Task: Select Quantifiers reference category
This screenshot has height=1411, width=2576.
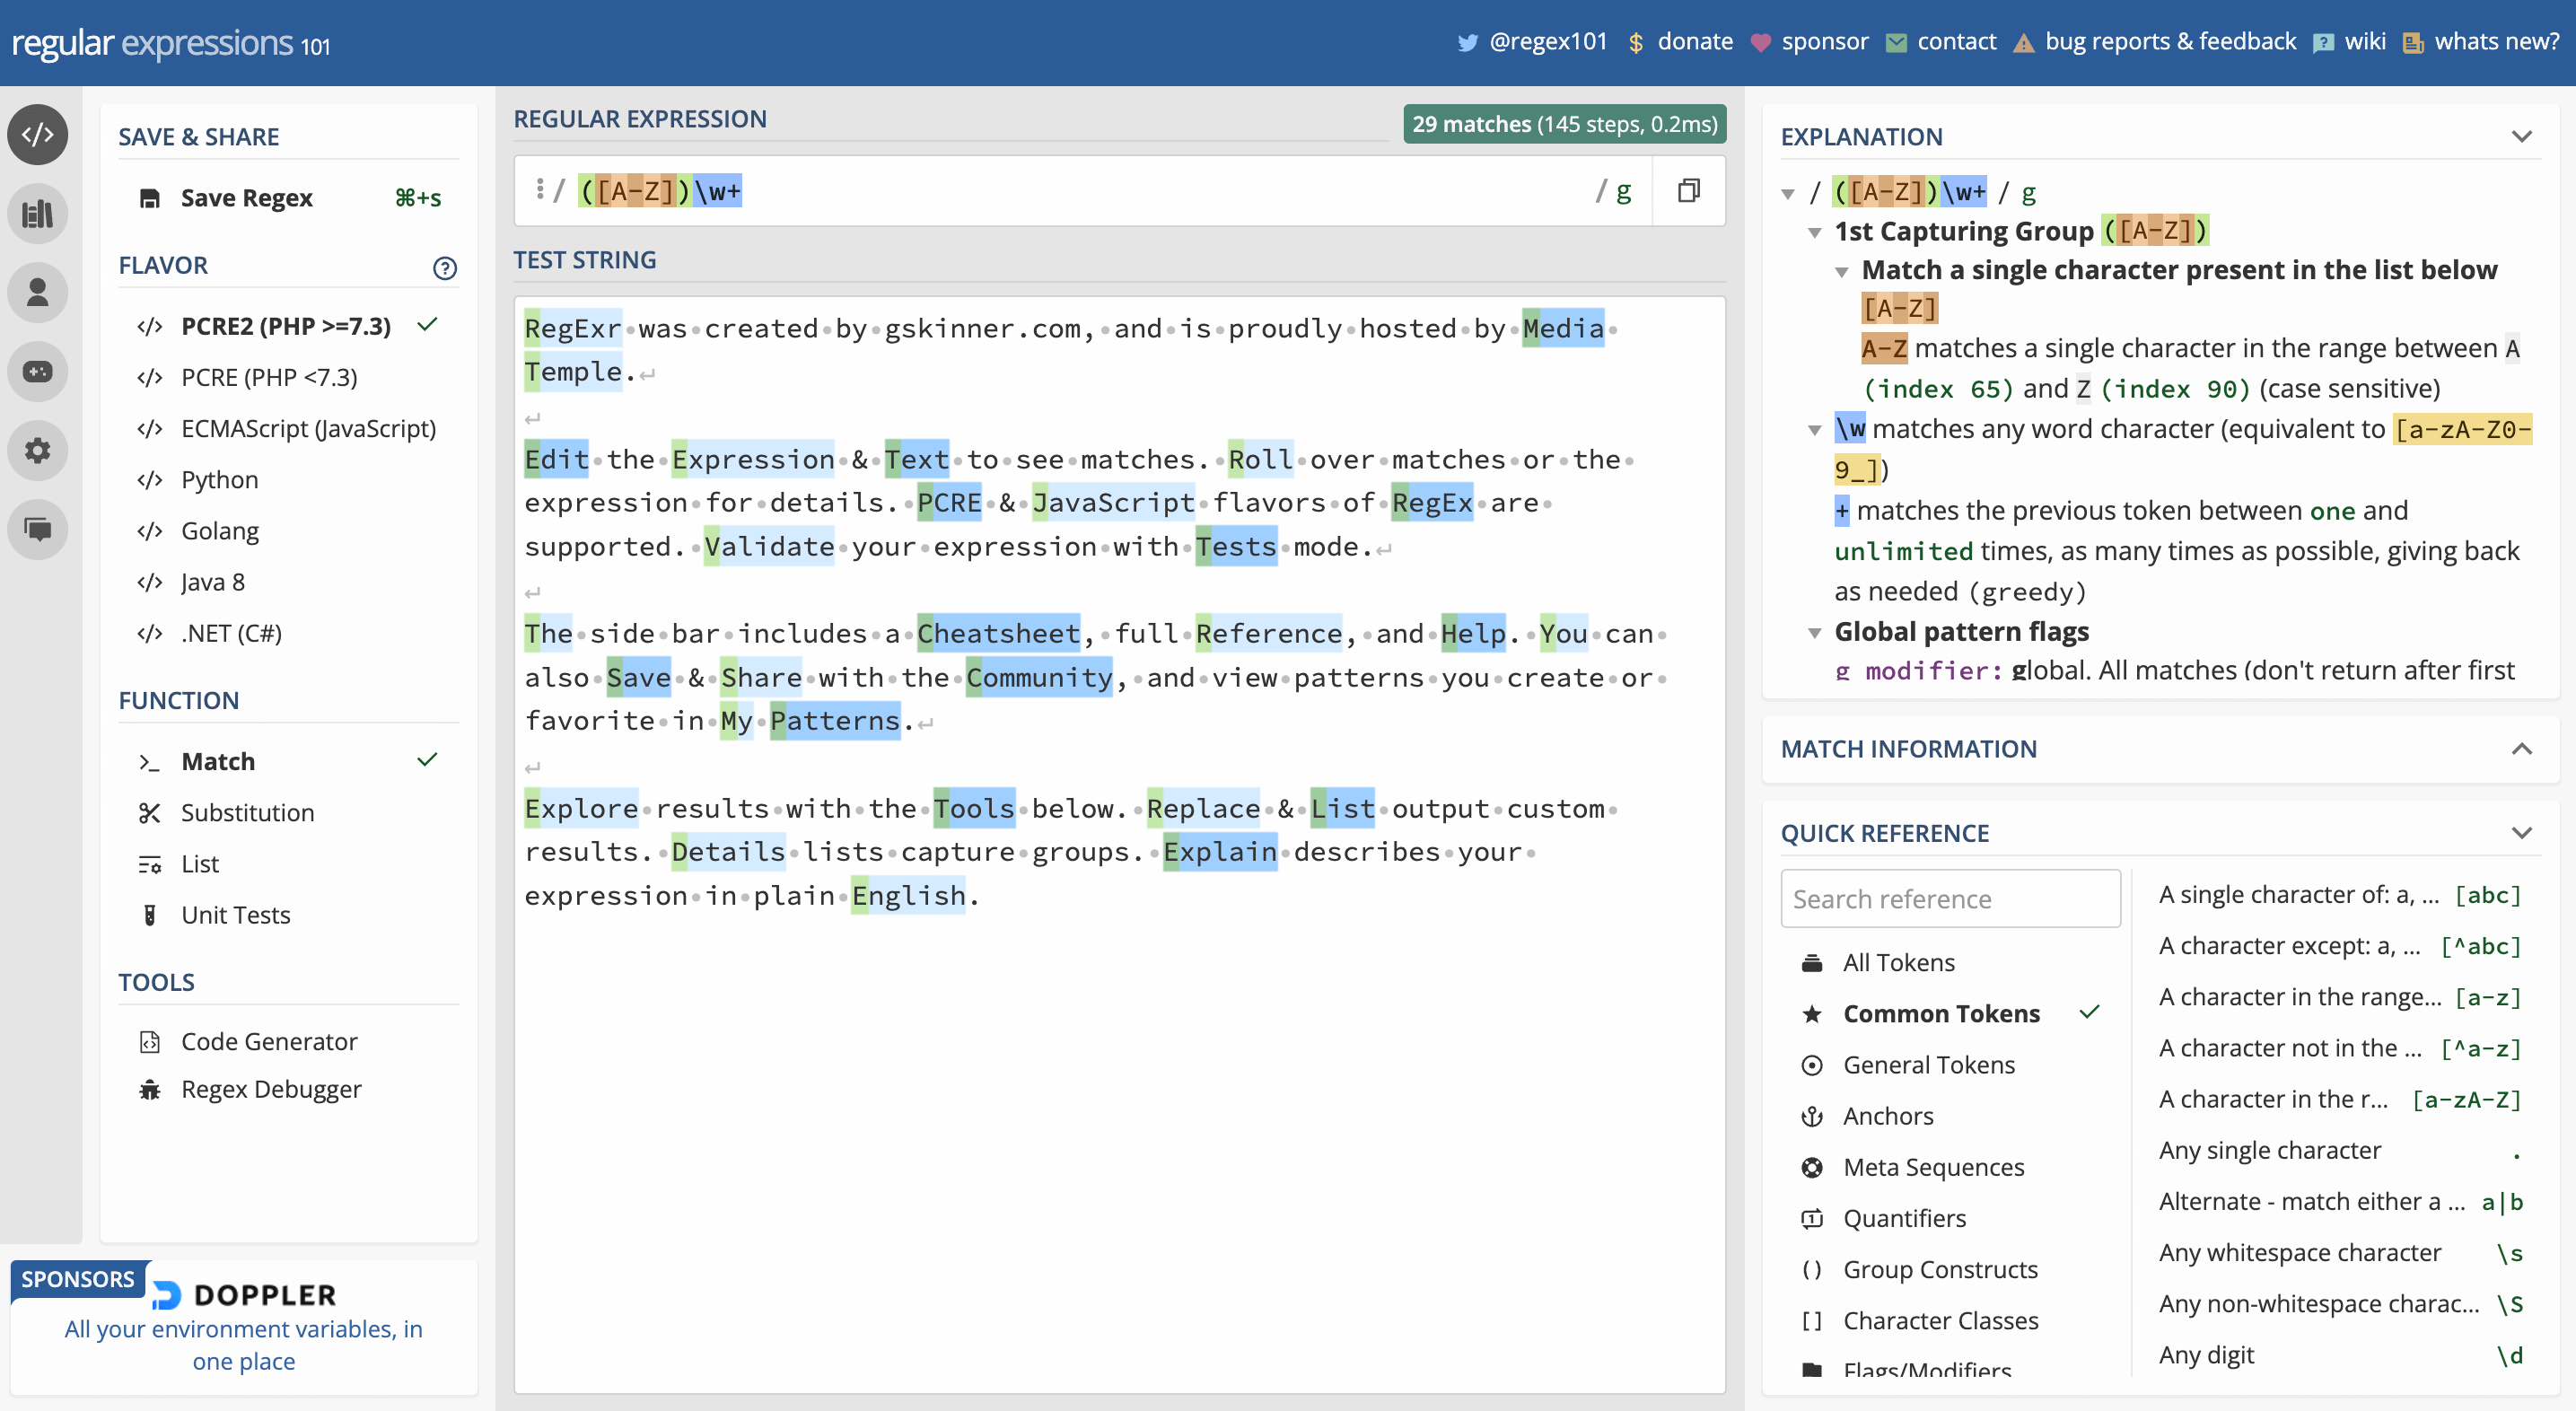Action: pos(1903,1218)
